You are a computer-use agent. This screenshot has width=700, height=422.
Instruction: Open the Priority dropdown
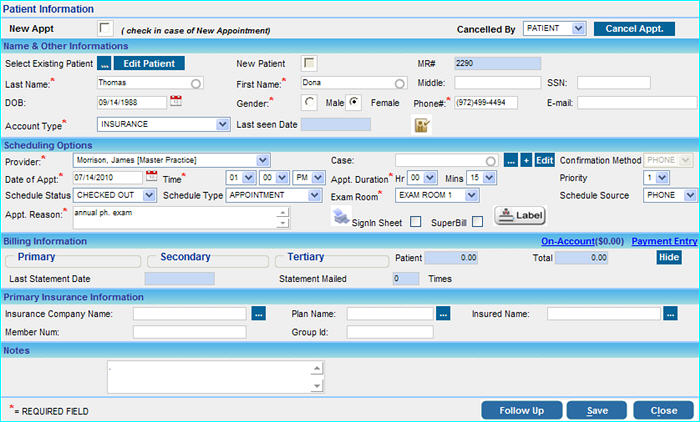[x=656, y=178]
